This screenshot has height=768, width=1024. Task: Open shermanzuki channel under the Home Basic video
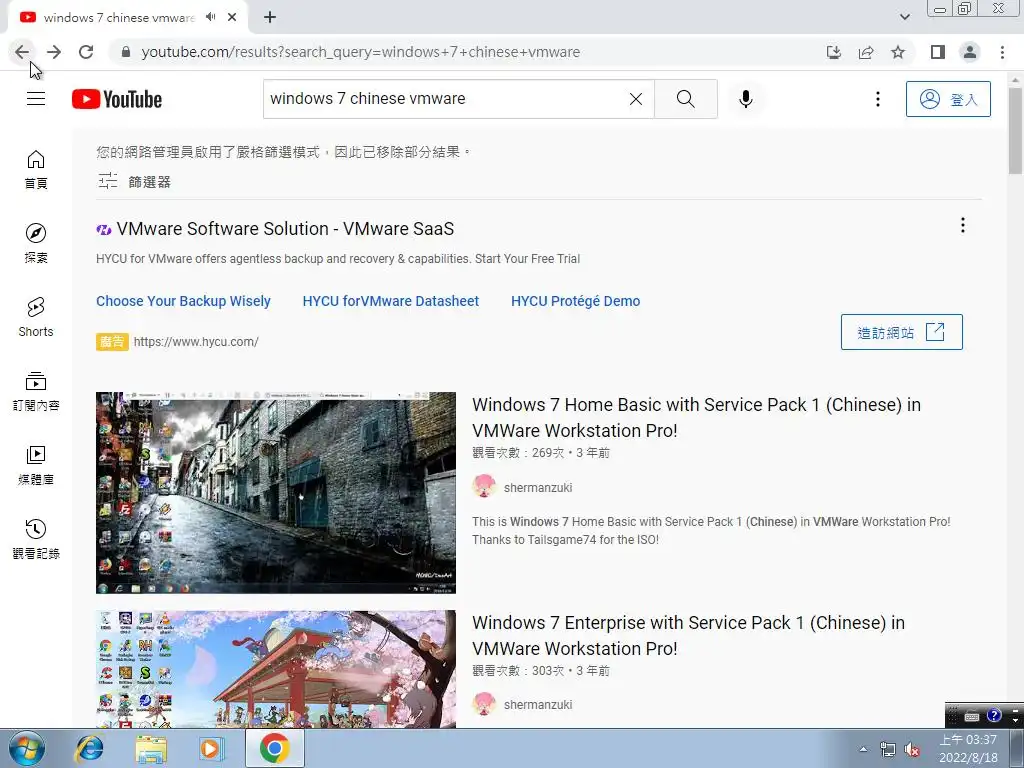pyautogui.click(x=538, y=487)
